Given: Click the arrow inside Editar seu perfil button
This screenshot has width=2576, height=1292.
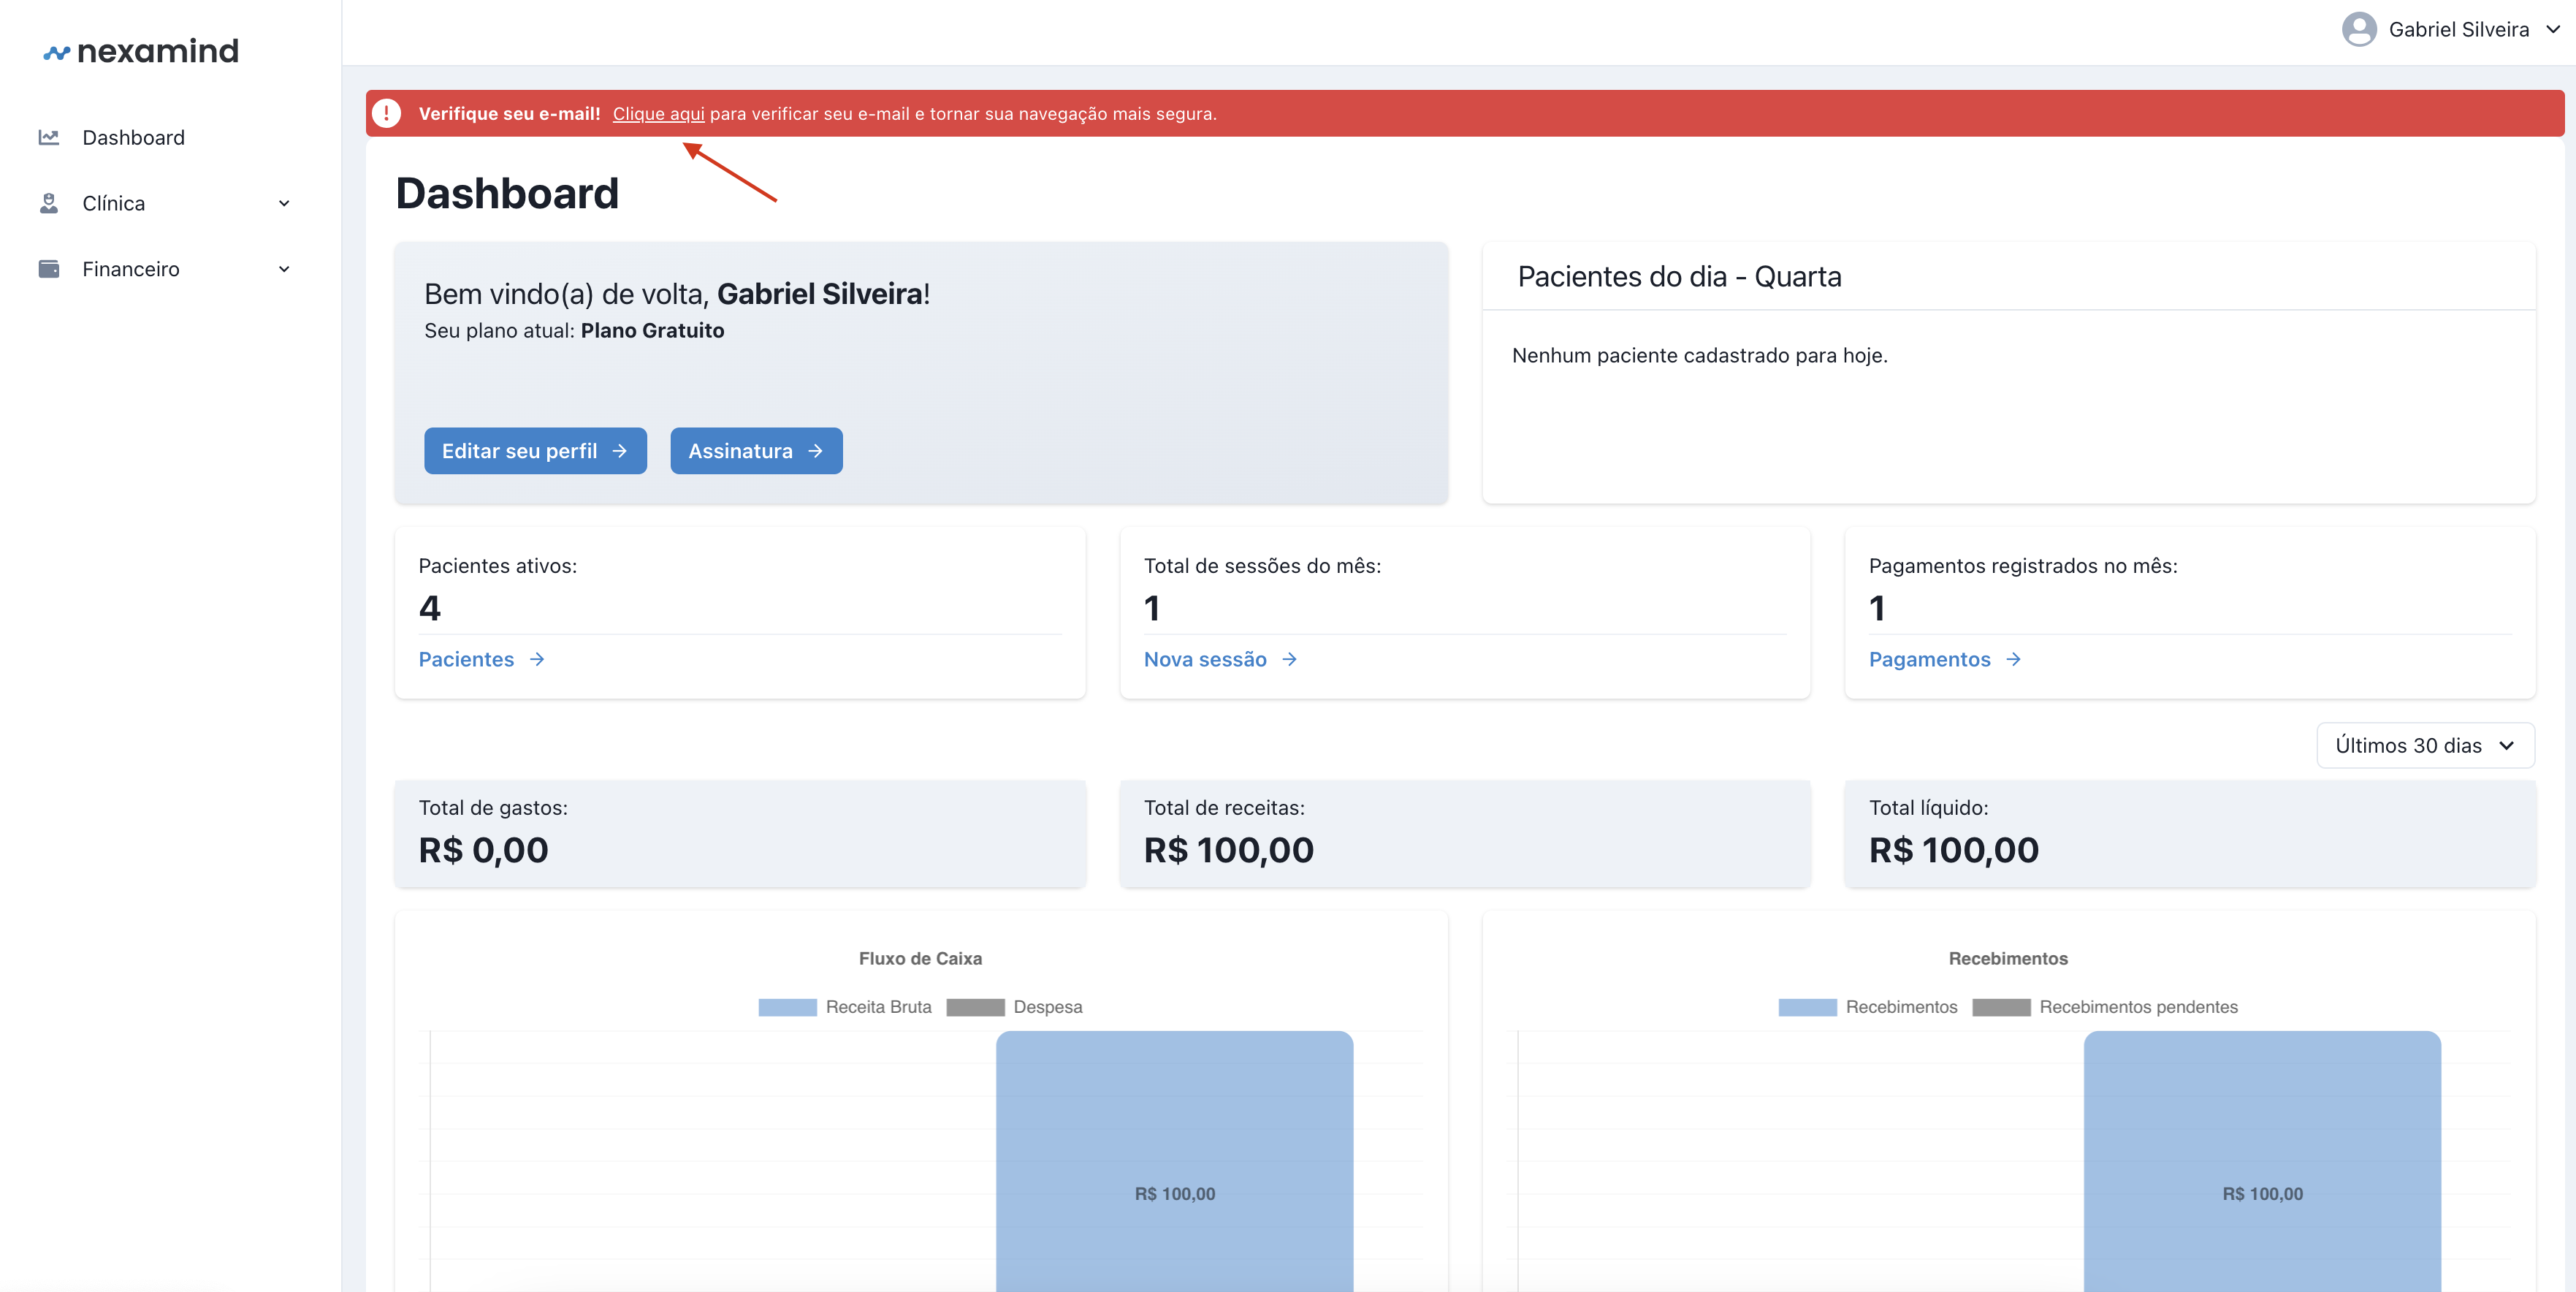Looking at the screenshot, I should click(x=620, y=451).
